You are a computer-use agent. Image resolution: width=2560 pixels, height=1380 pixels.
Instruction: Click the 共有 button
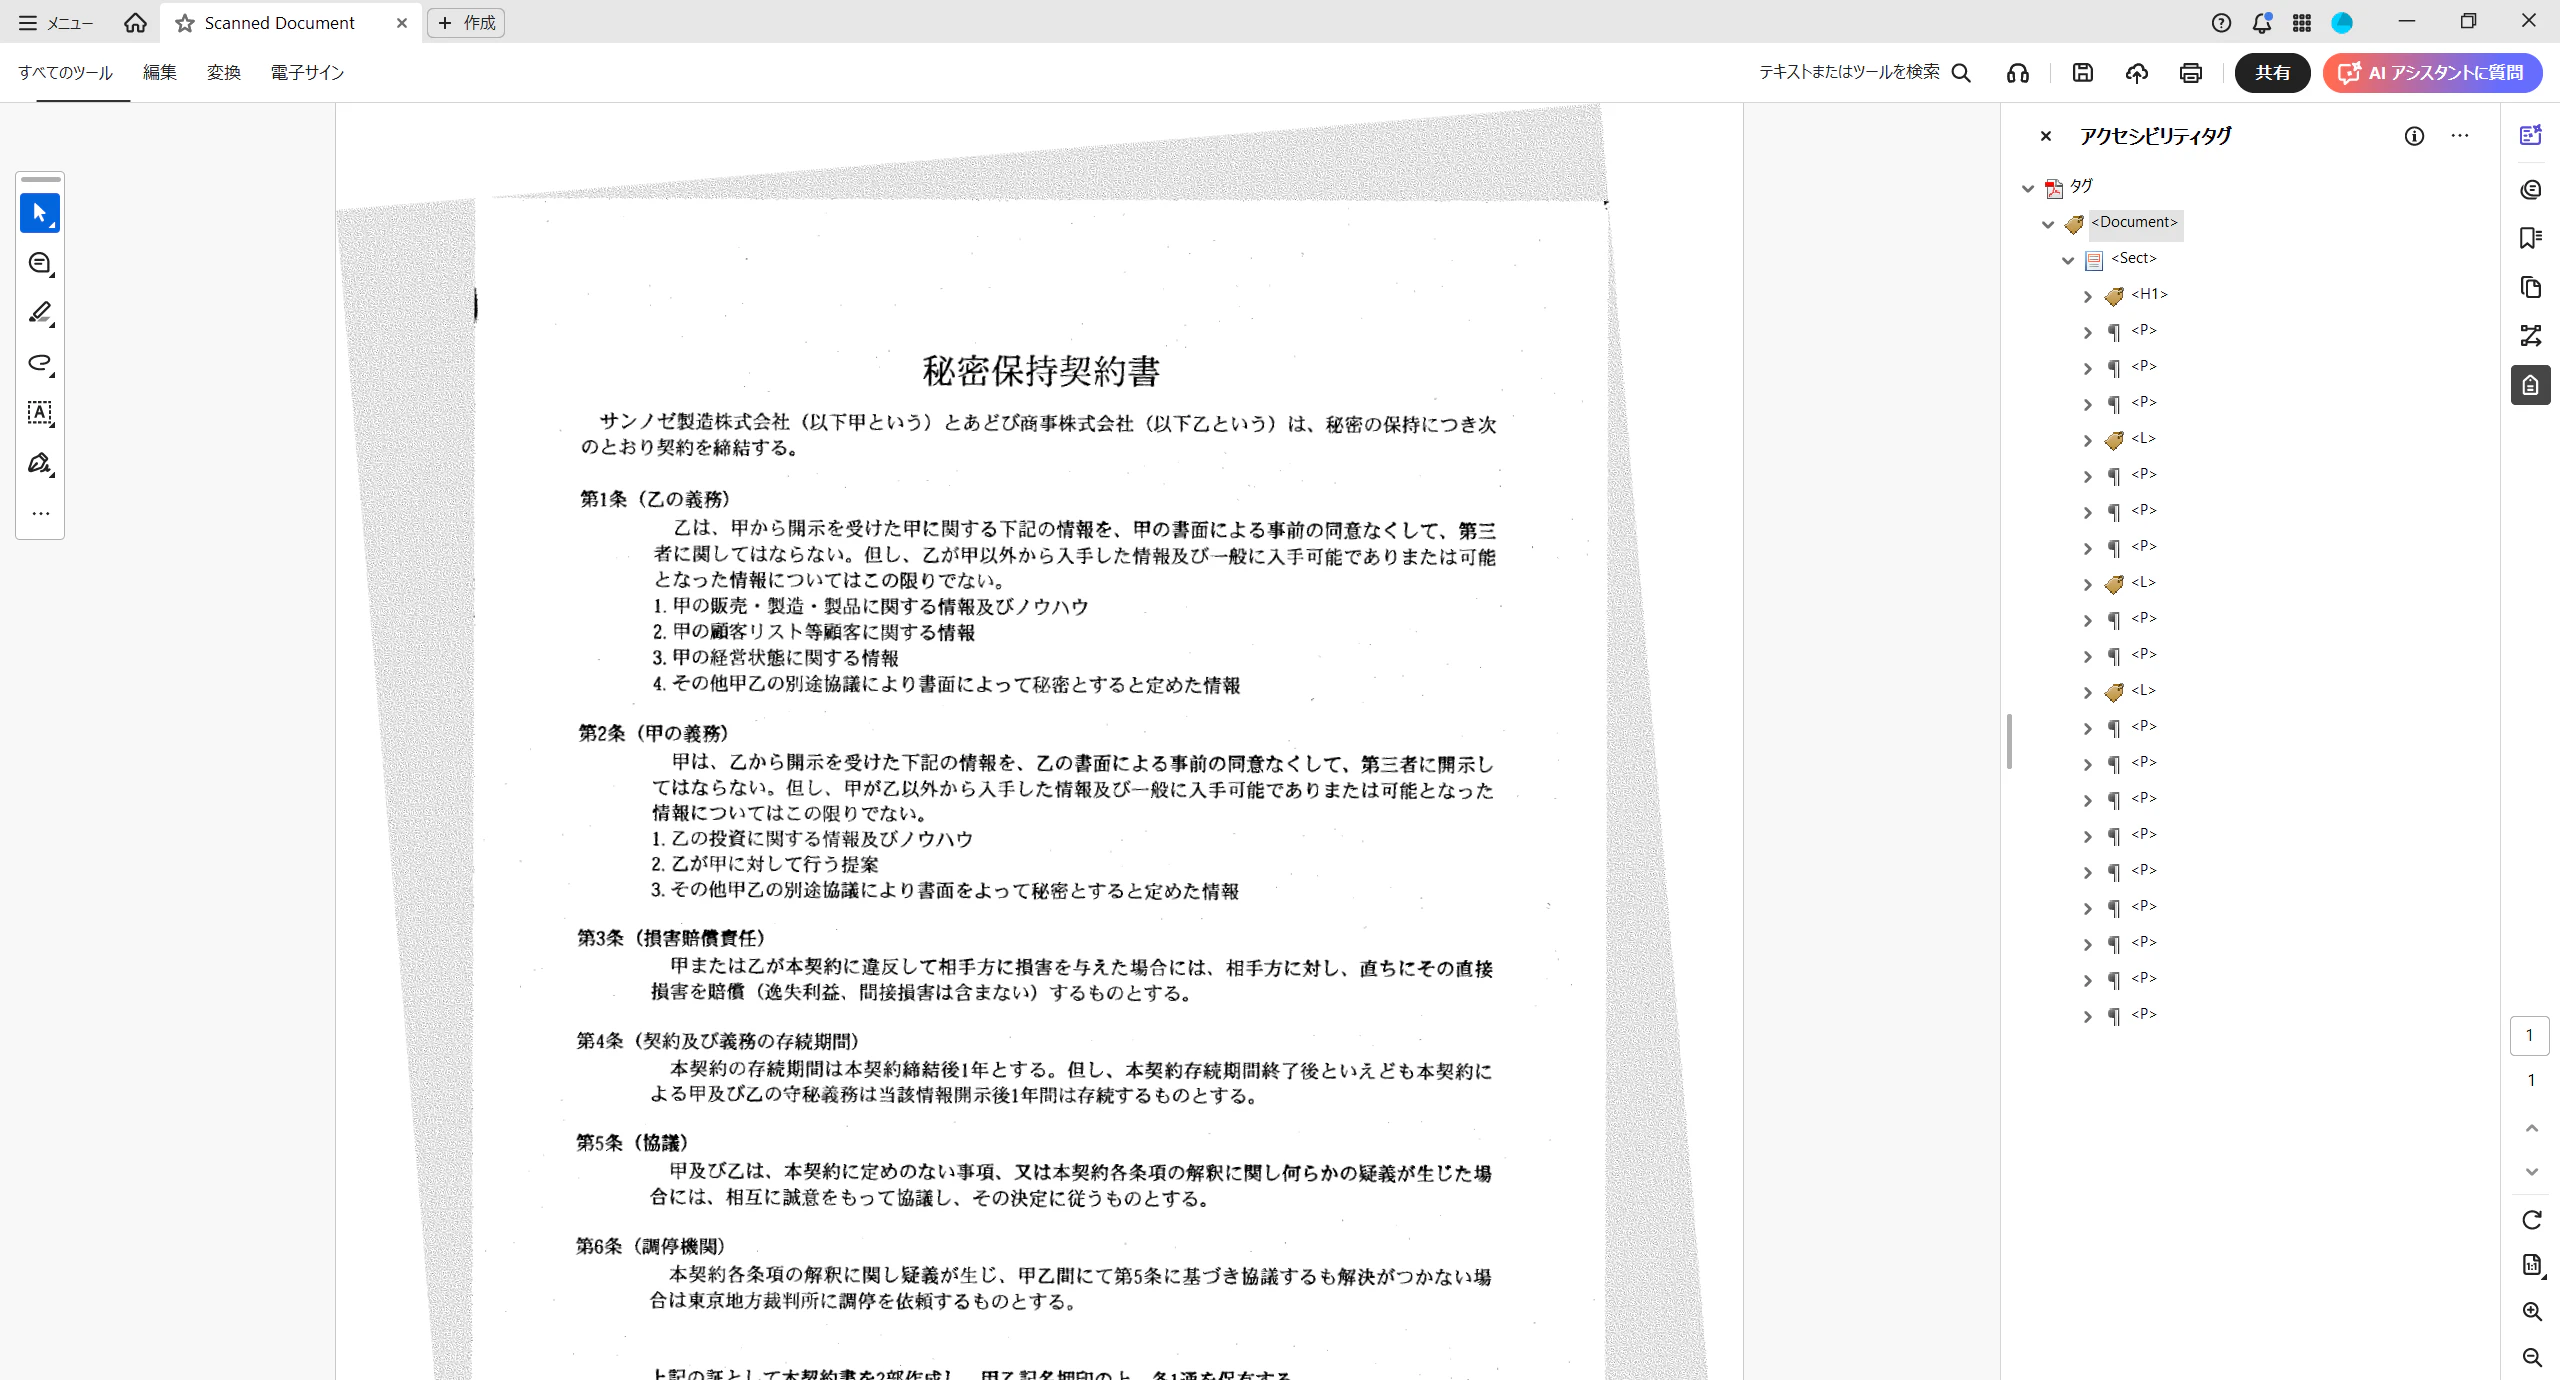(2272, 73)
